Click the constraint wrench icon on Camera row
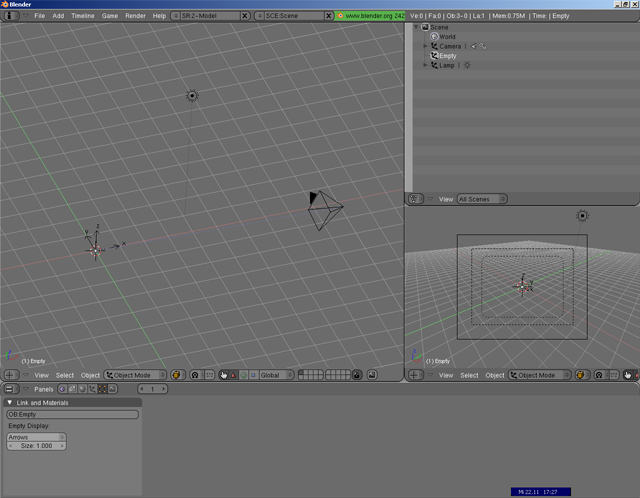640x498 pixels. tap(483, 46)
